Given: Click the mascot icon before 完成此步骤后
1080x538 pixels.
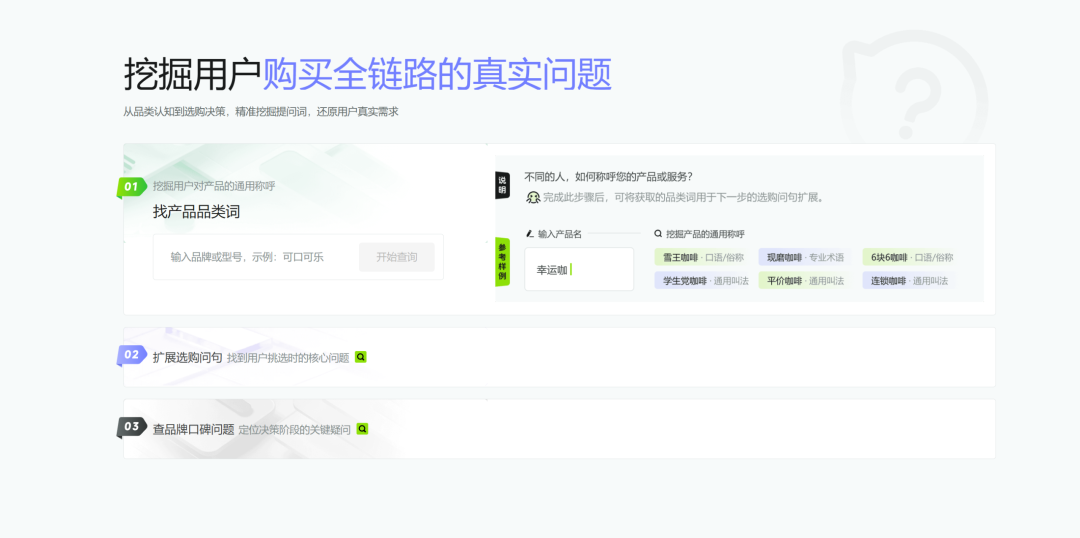Looking at the screenshot, I should (532, 197).
